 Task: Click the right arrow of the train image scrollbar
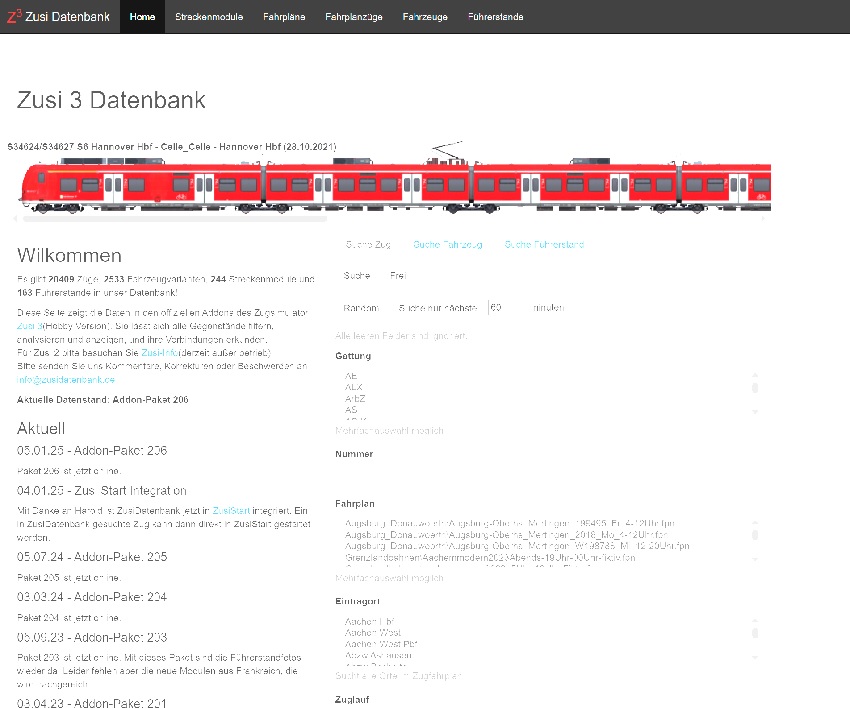click(766, 217)
